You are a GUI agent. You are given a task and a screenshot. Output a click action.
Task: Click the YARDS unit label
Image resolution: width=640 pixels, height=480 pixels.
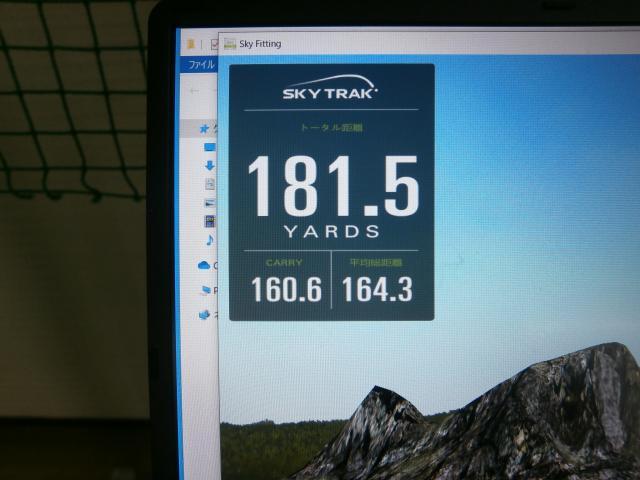point(332,232)
